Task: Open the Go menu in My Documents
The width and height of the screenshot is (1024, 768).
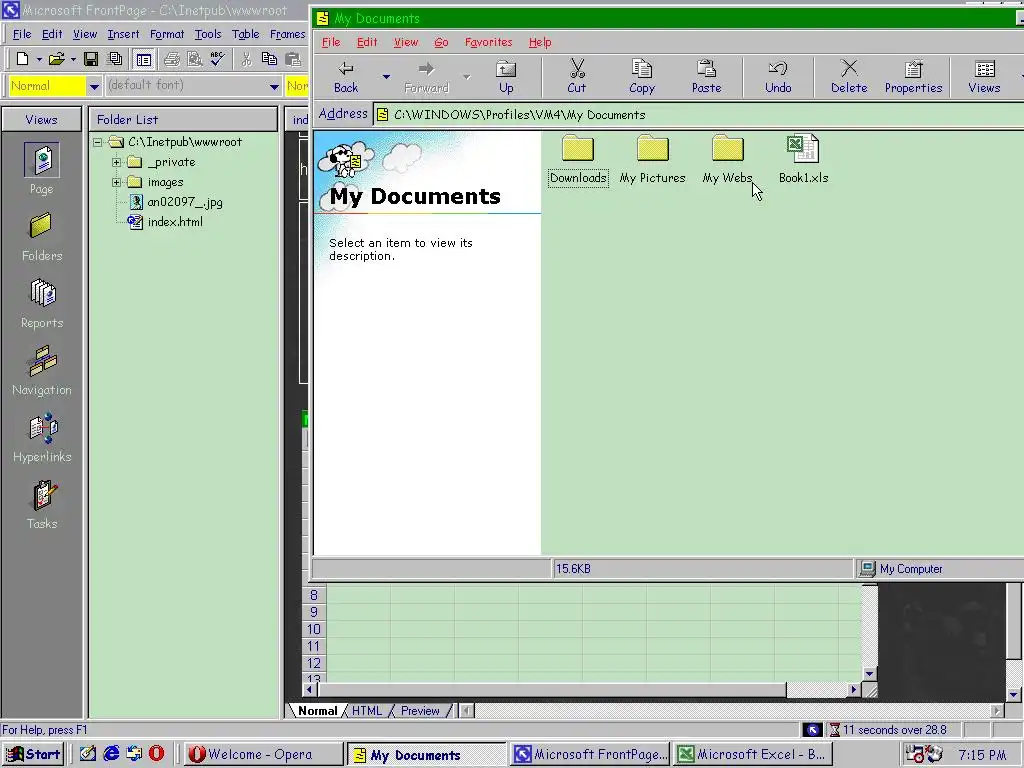Action: point(441,42)
